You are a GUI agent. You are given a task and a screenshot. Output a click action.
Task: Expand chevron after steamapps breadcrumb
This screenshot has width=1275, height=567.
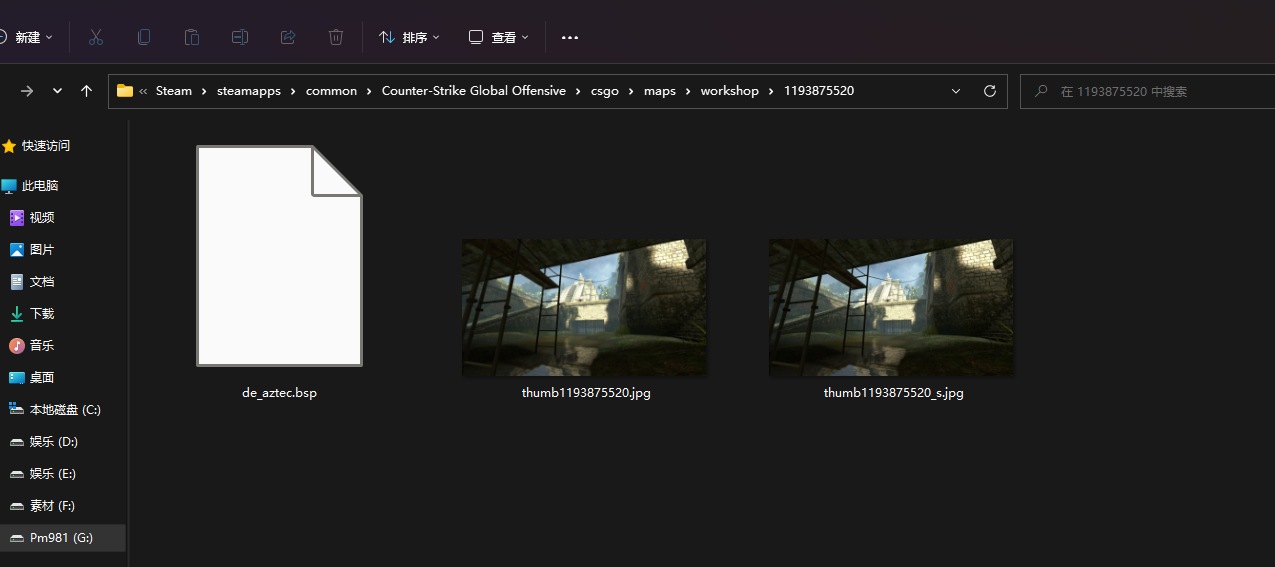point(294,91)
